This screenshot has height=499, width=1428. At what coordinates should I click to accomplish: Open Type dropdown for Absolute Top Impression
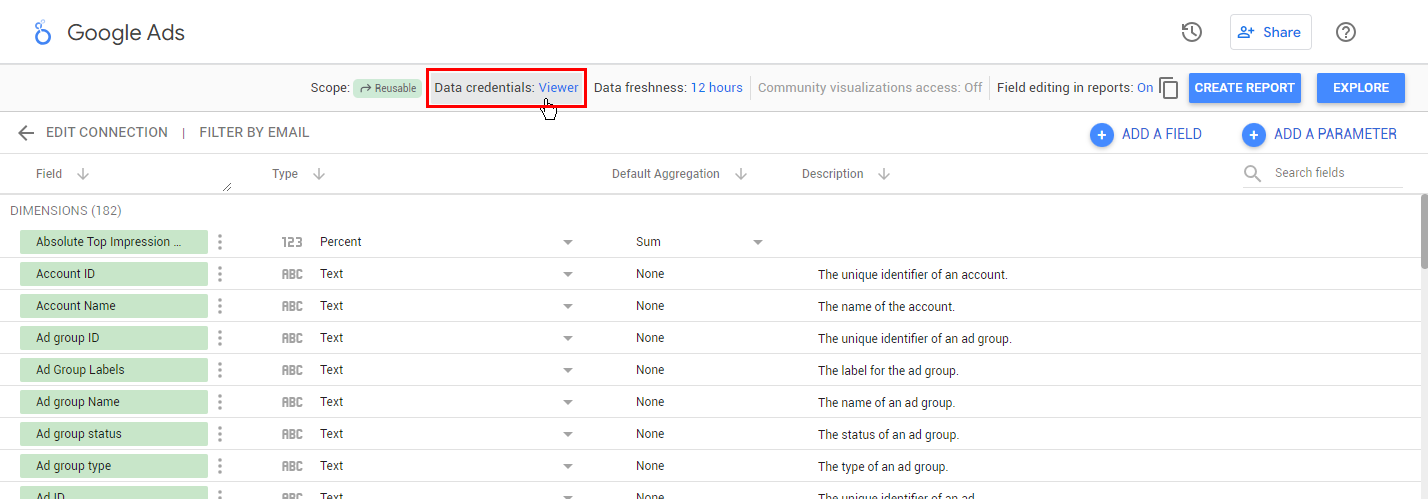tap(568, 242)
